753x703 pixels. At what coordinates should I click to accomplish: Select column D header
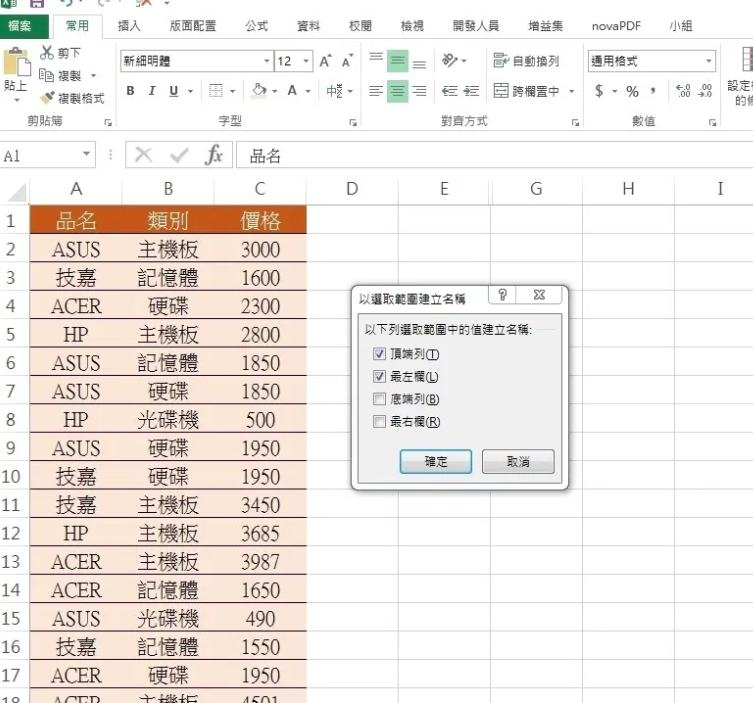[352, 189]
